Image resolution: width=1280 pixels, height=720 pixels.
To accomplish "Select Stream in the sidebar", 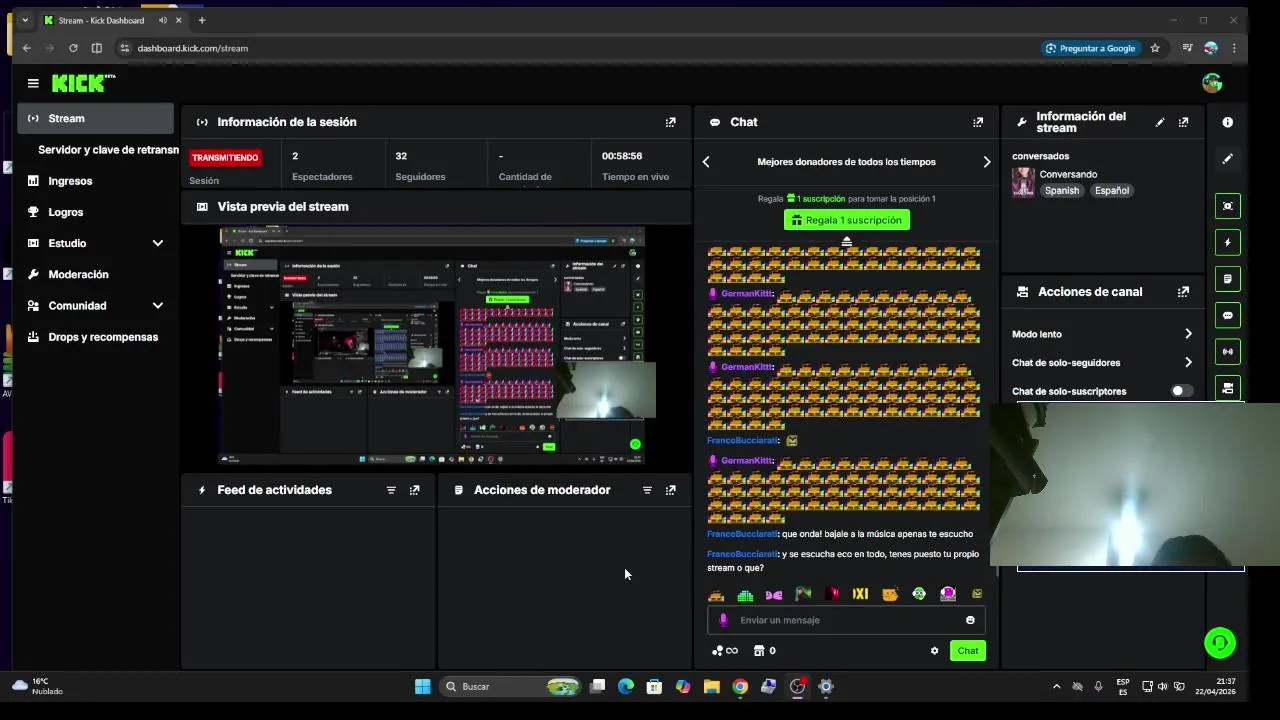I will coord(96,118).
